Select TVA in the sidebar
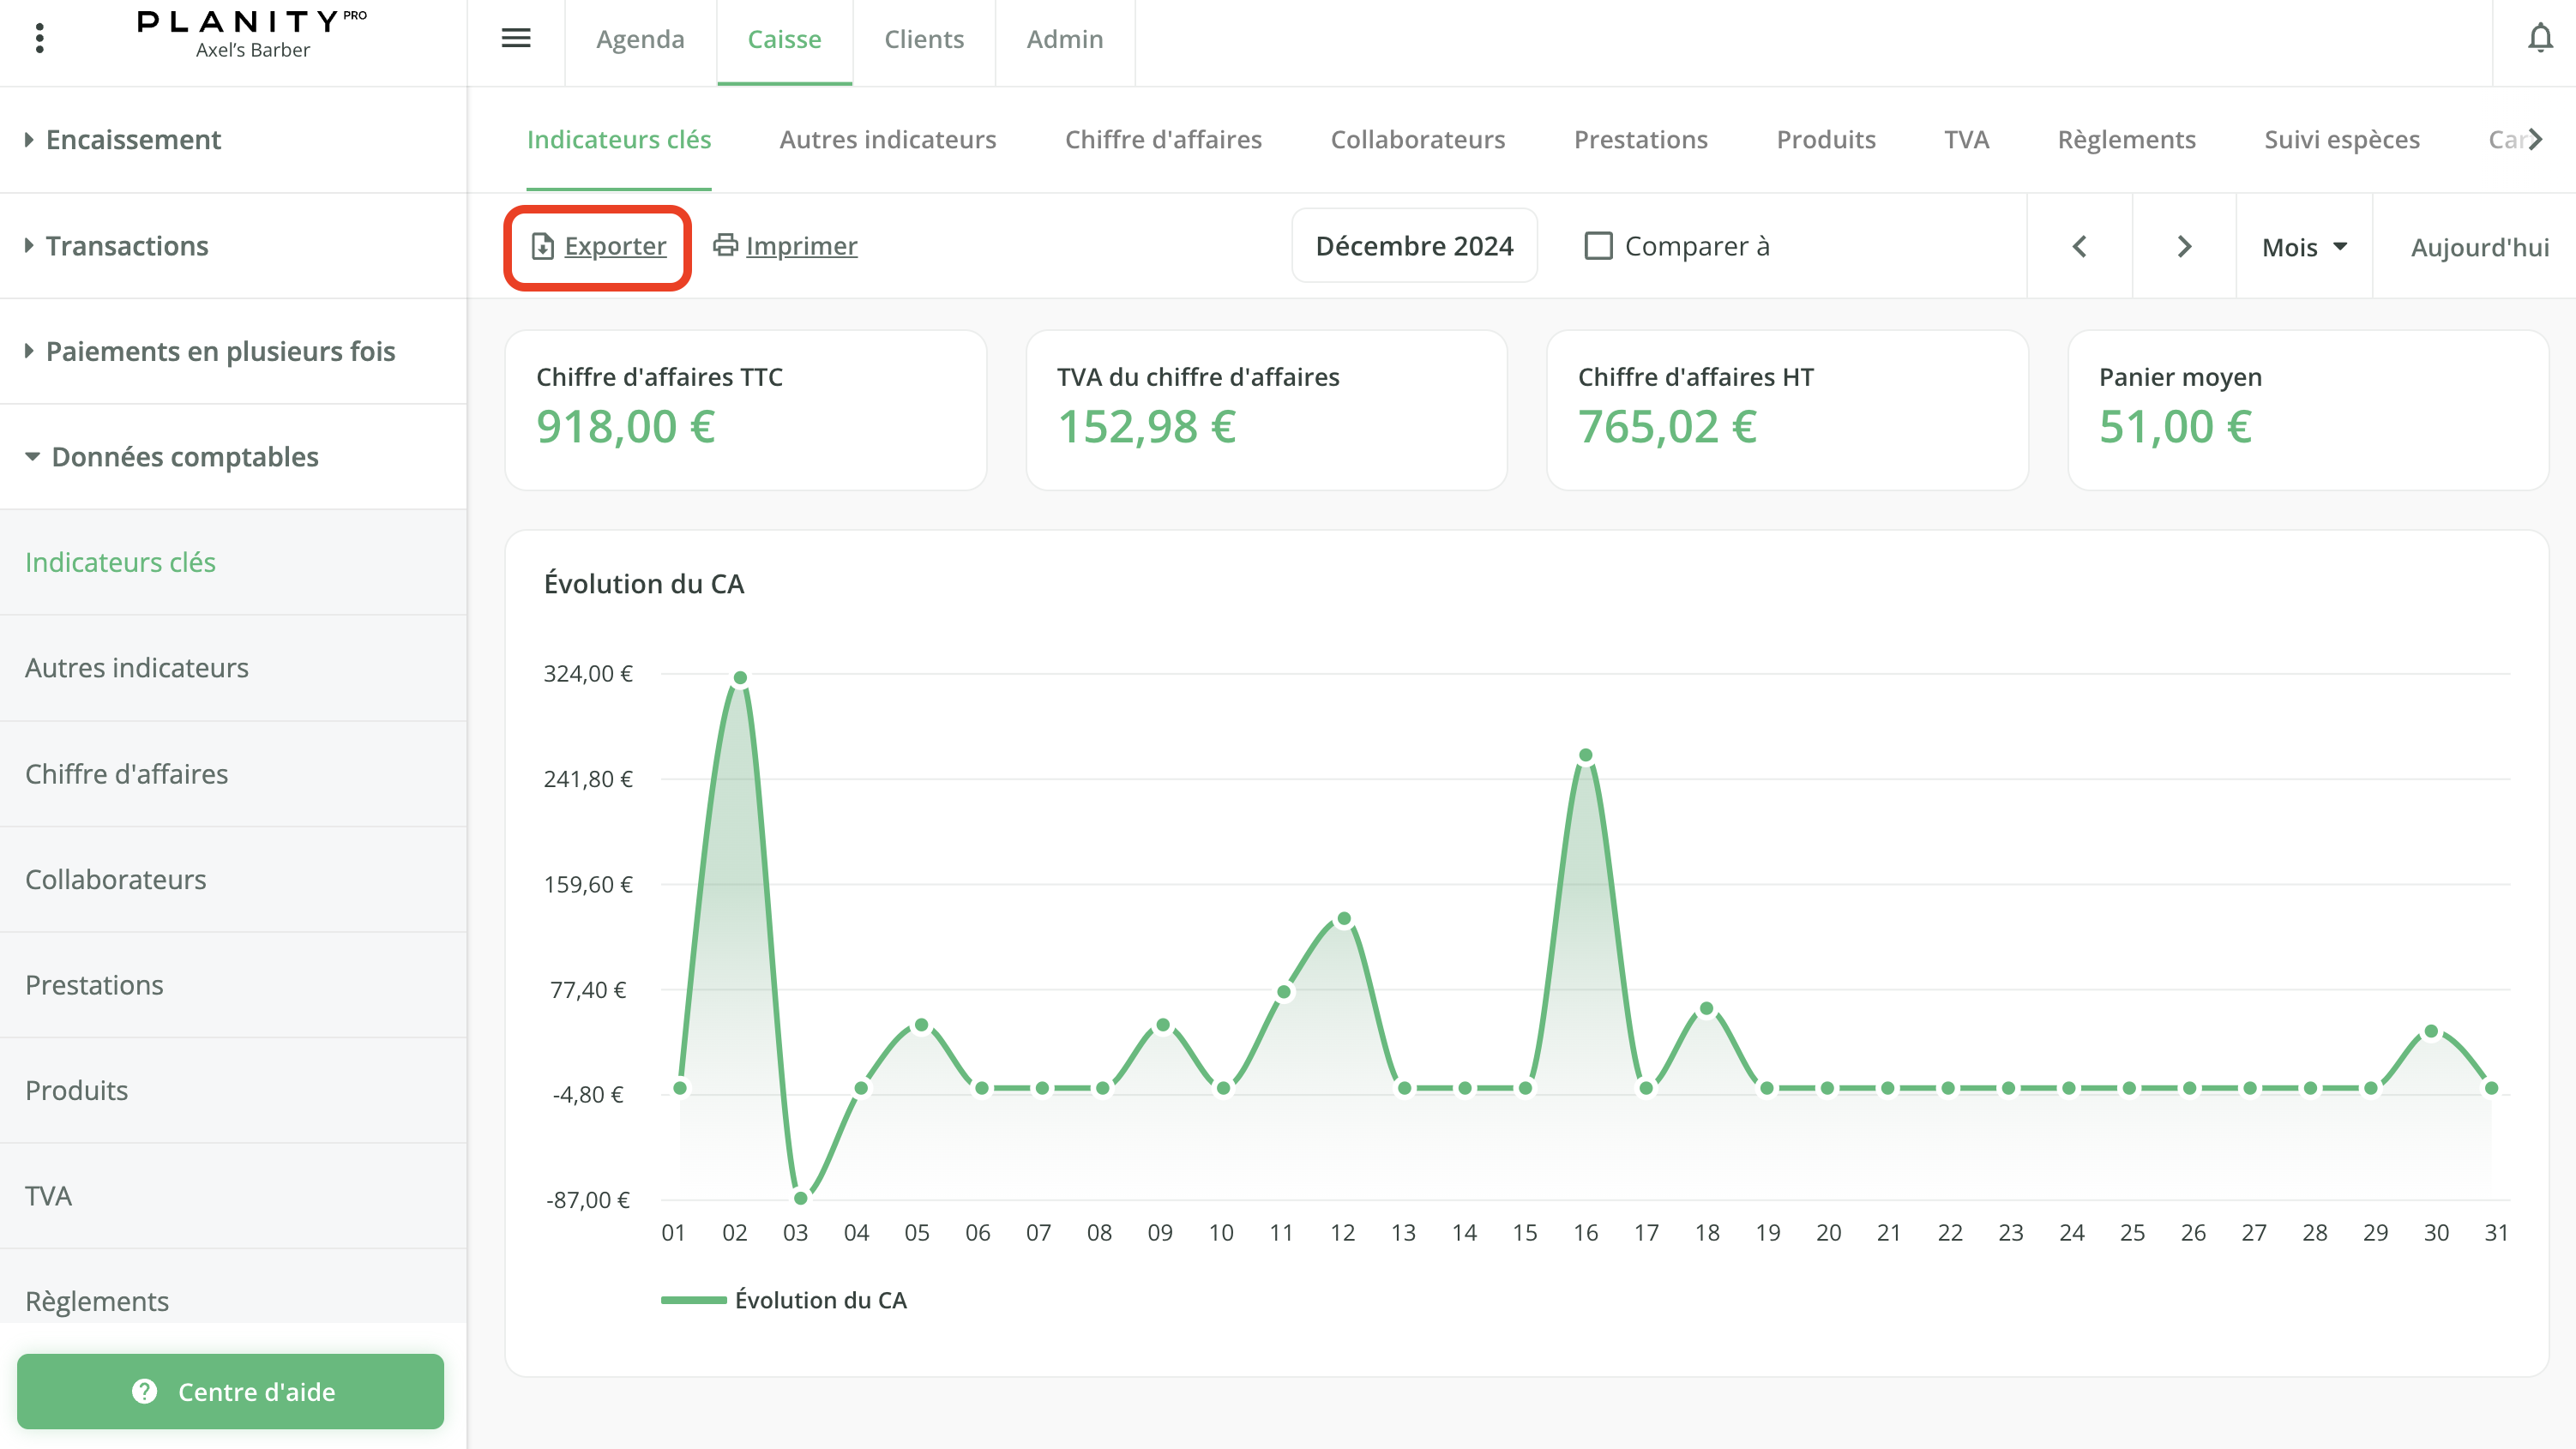 (x=48, y=1195)
